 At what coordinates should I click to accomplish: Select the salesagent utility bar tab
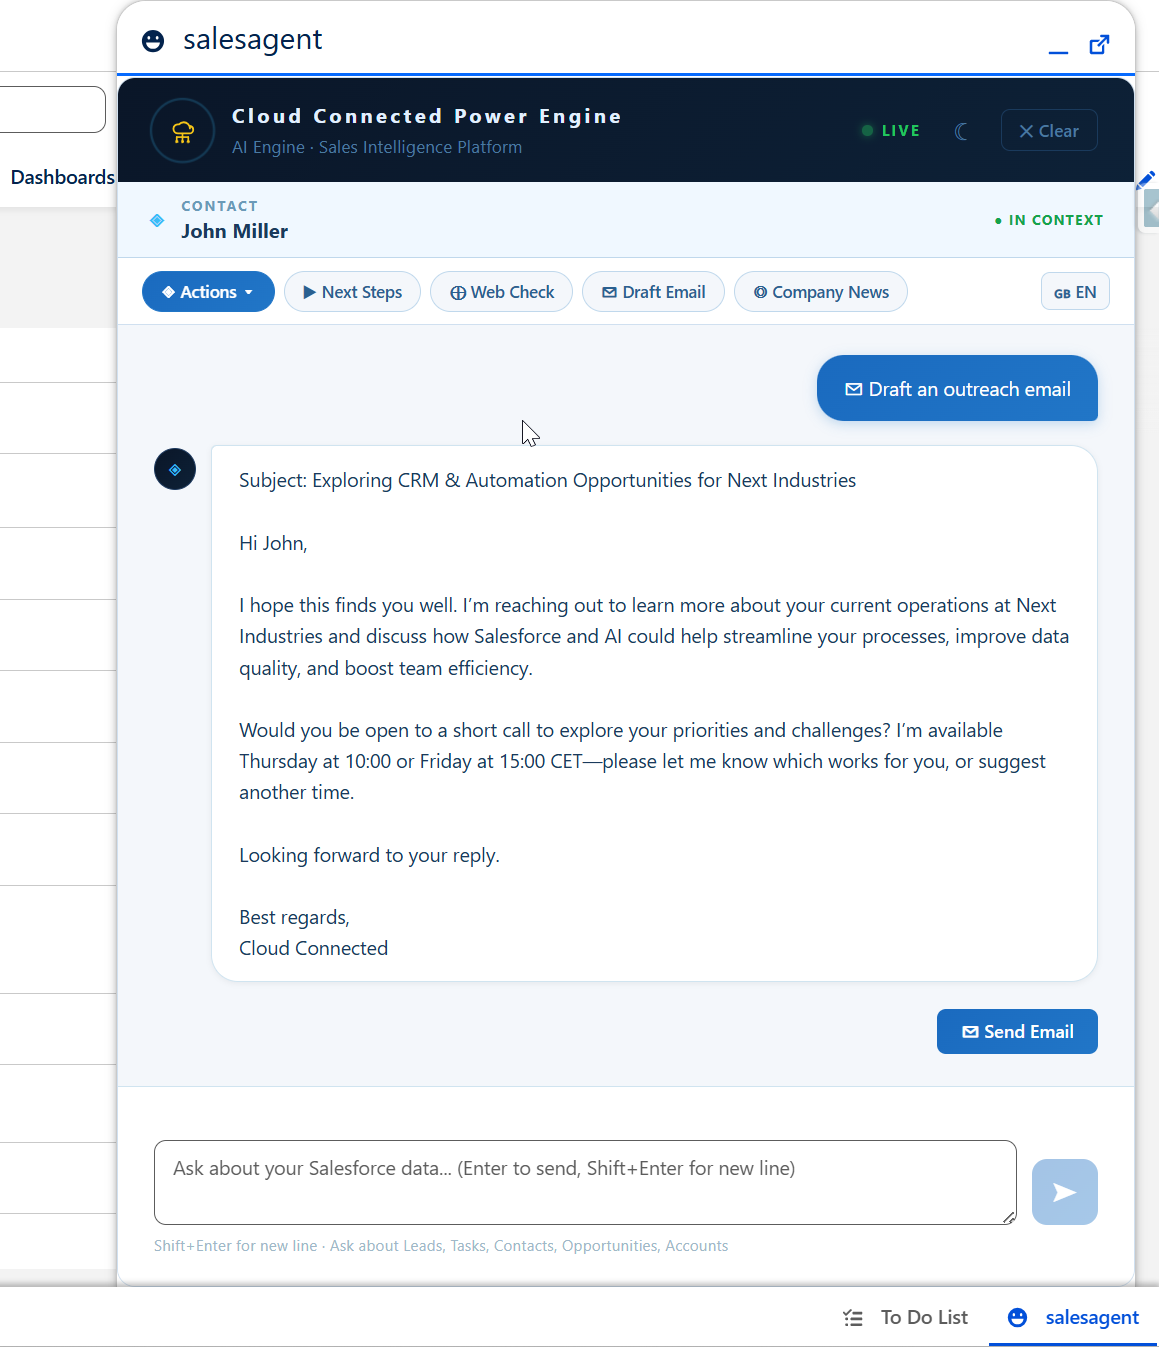(x=1073, y=1317)
